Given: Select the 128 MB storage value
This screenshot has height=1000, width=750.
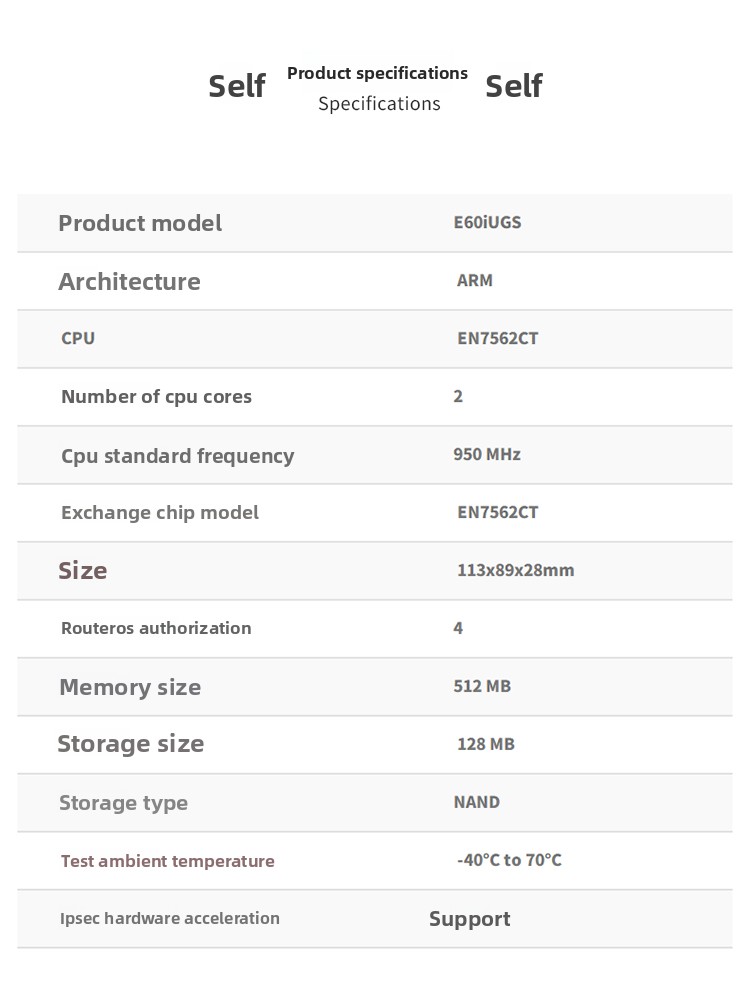Looking at the screenshot, I should (x=486, y=744).
